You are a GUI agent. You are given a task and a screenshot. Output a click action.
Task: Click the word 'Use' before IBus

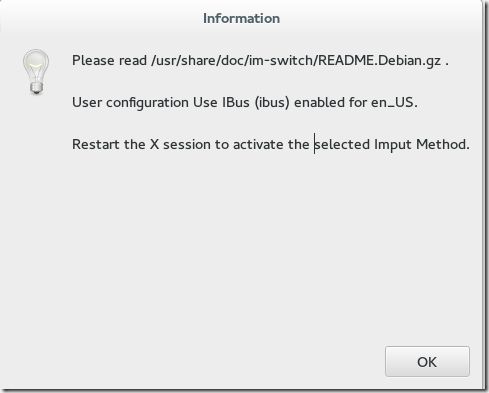(x=205, y=102)
